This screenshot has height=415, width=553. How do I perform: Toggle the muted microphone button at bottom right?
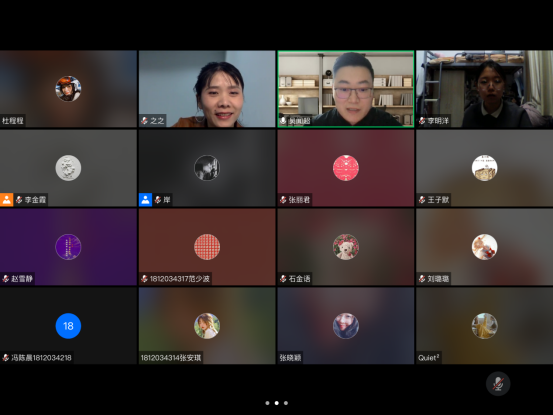(x=498, y=384)
